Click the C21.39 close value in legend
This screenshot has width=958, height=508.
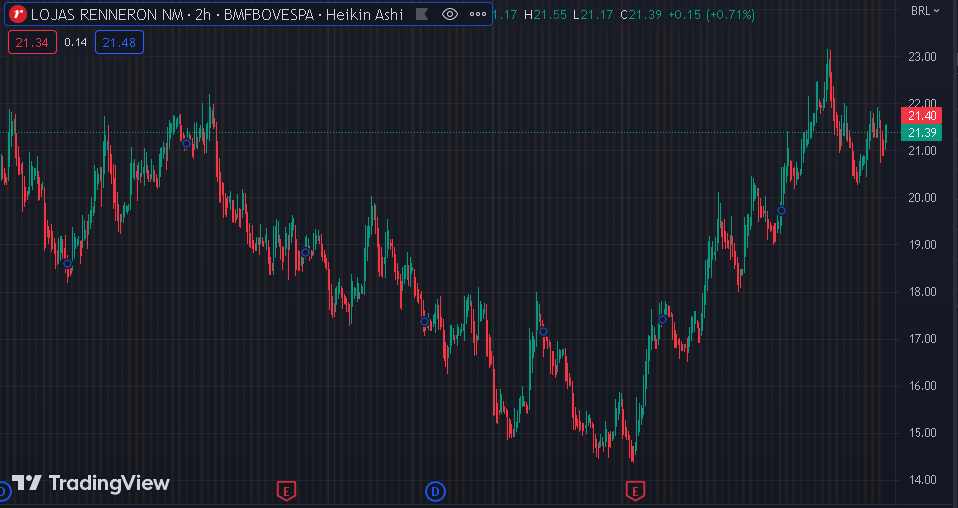(641, 14)
